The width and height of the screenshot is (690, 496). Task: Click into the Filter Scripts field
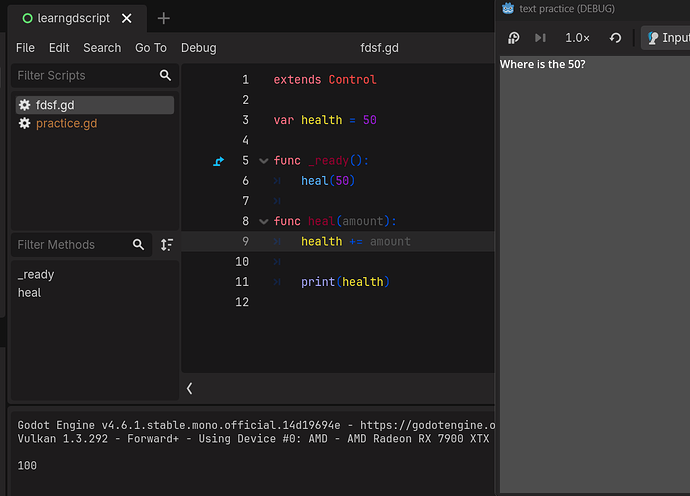coord(86,75)
